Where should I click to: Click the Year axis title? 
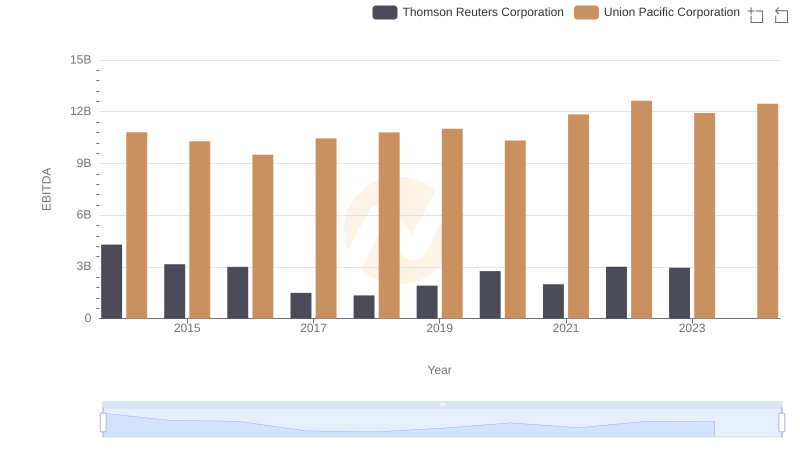tap(439, 370)
